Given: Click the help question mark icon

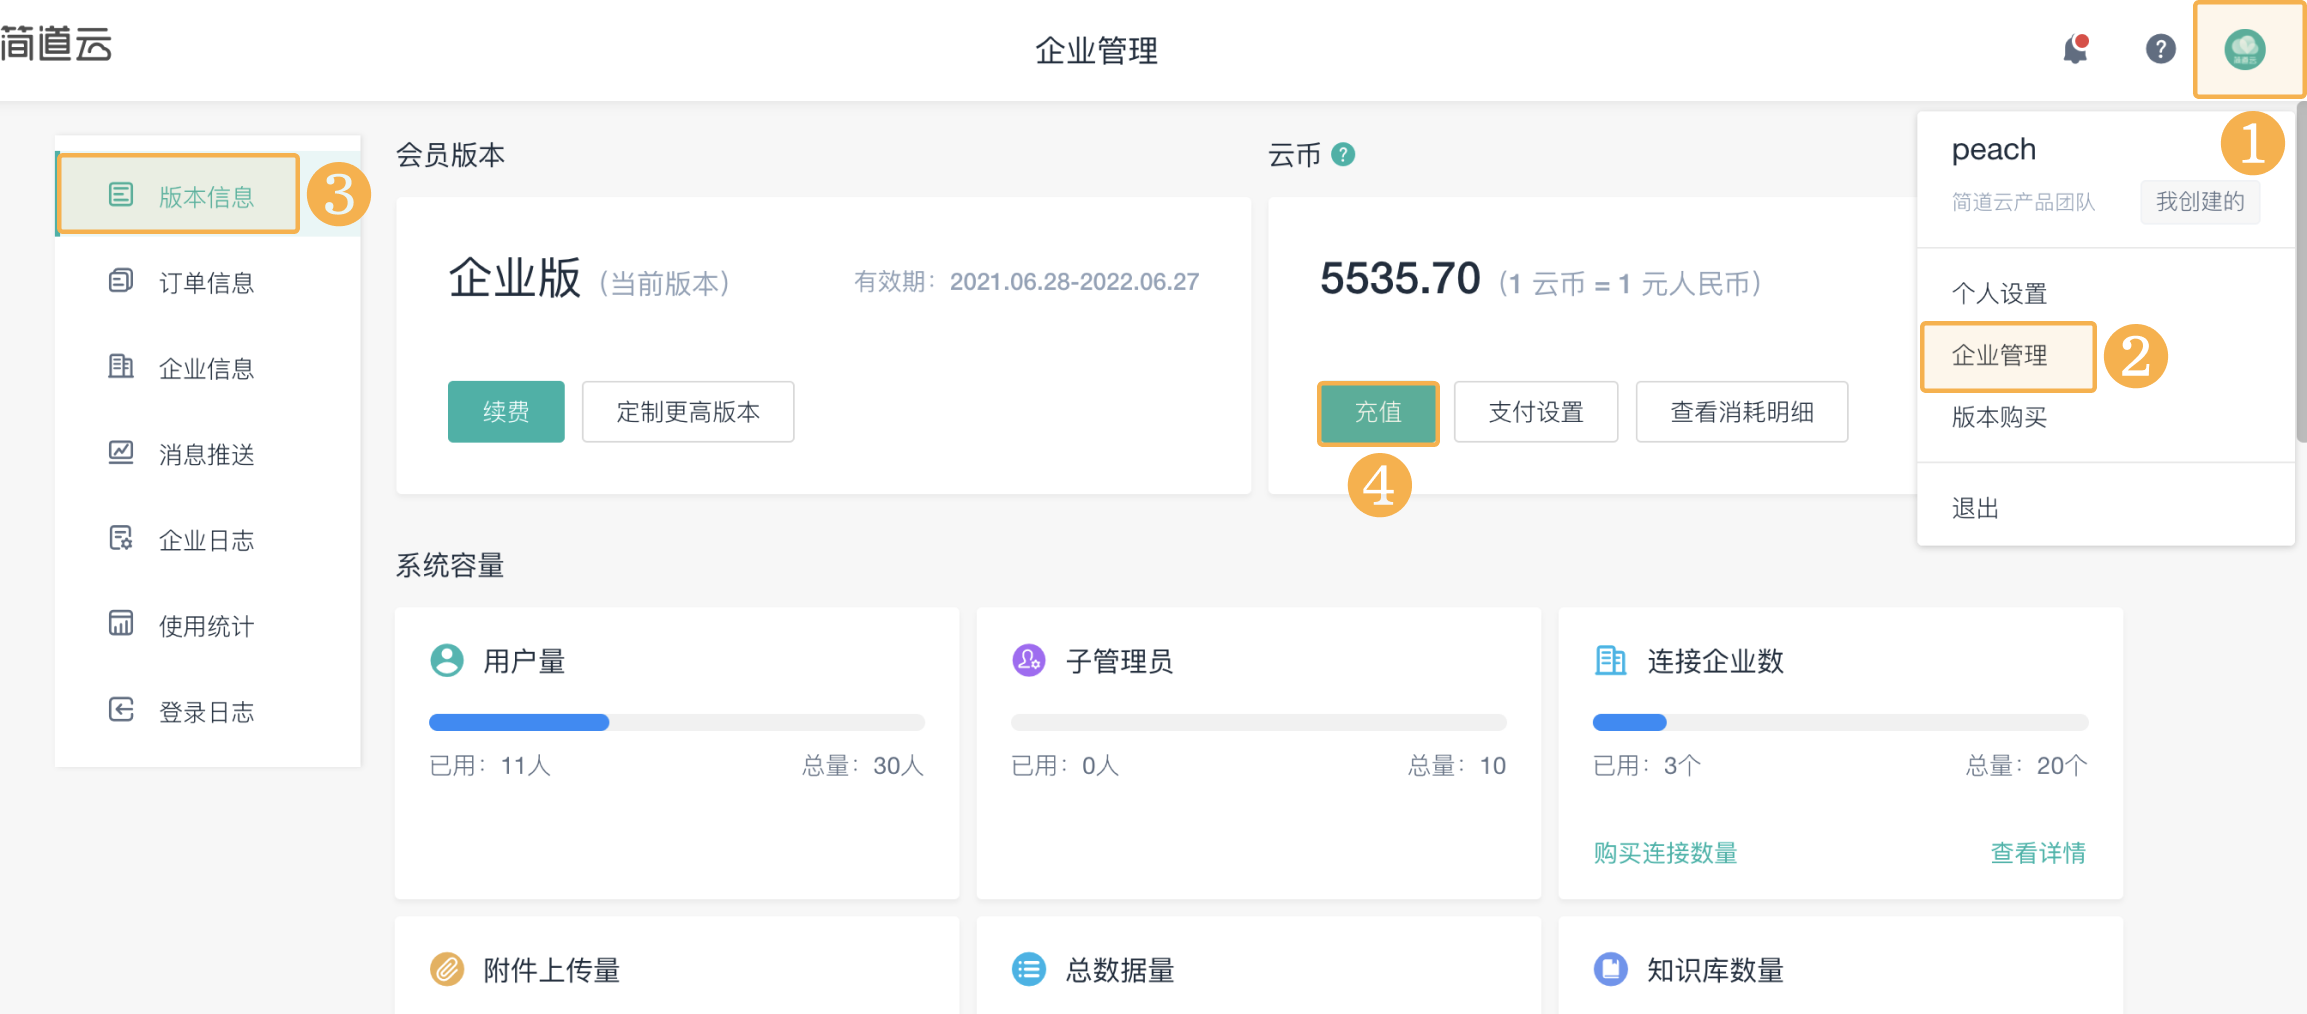Looking at the screenshot, I should pos(2160,49).
